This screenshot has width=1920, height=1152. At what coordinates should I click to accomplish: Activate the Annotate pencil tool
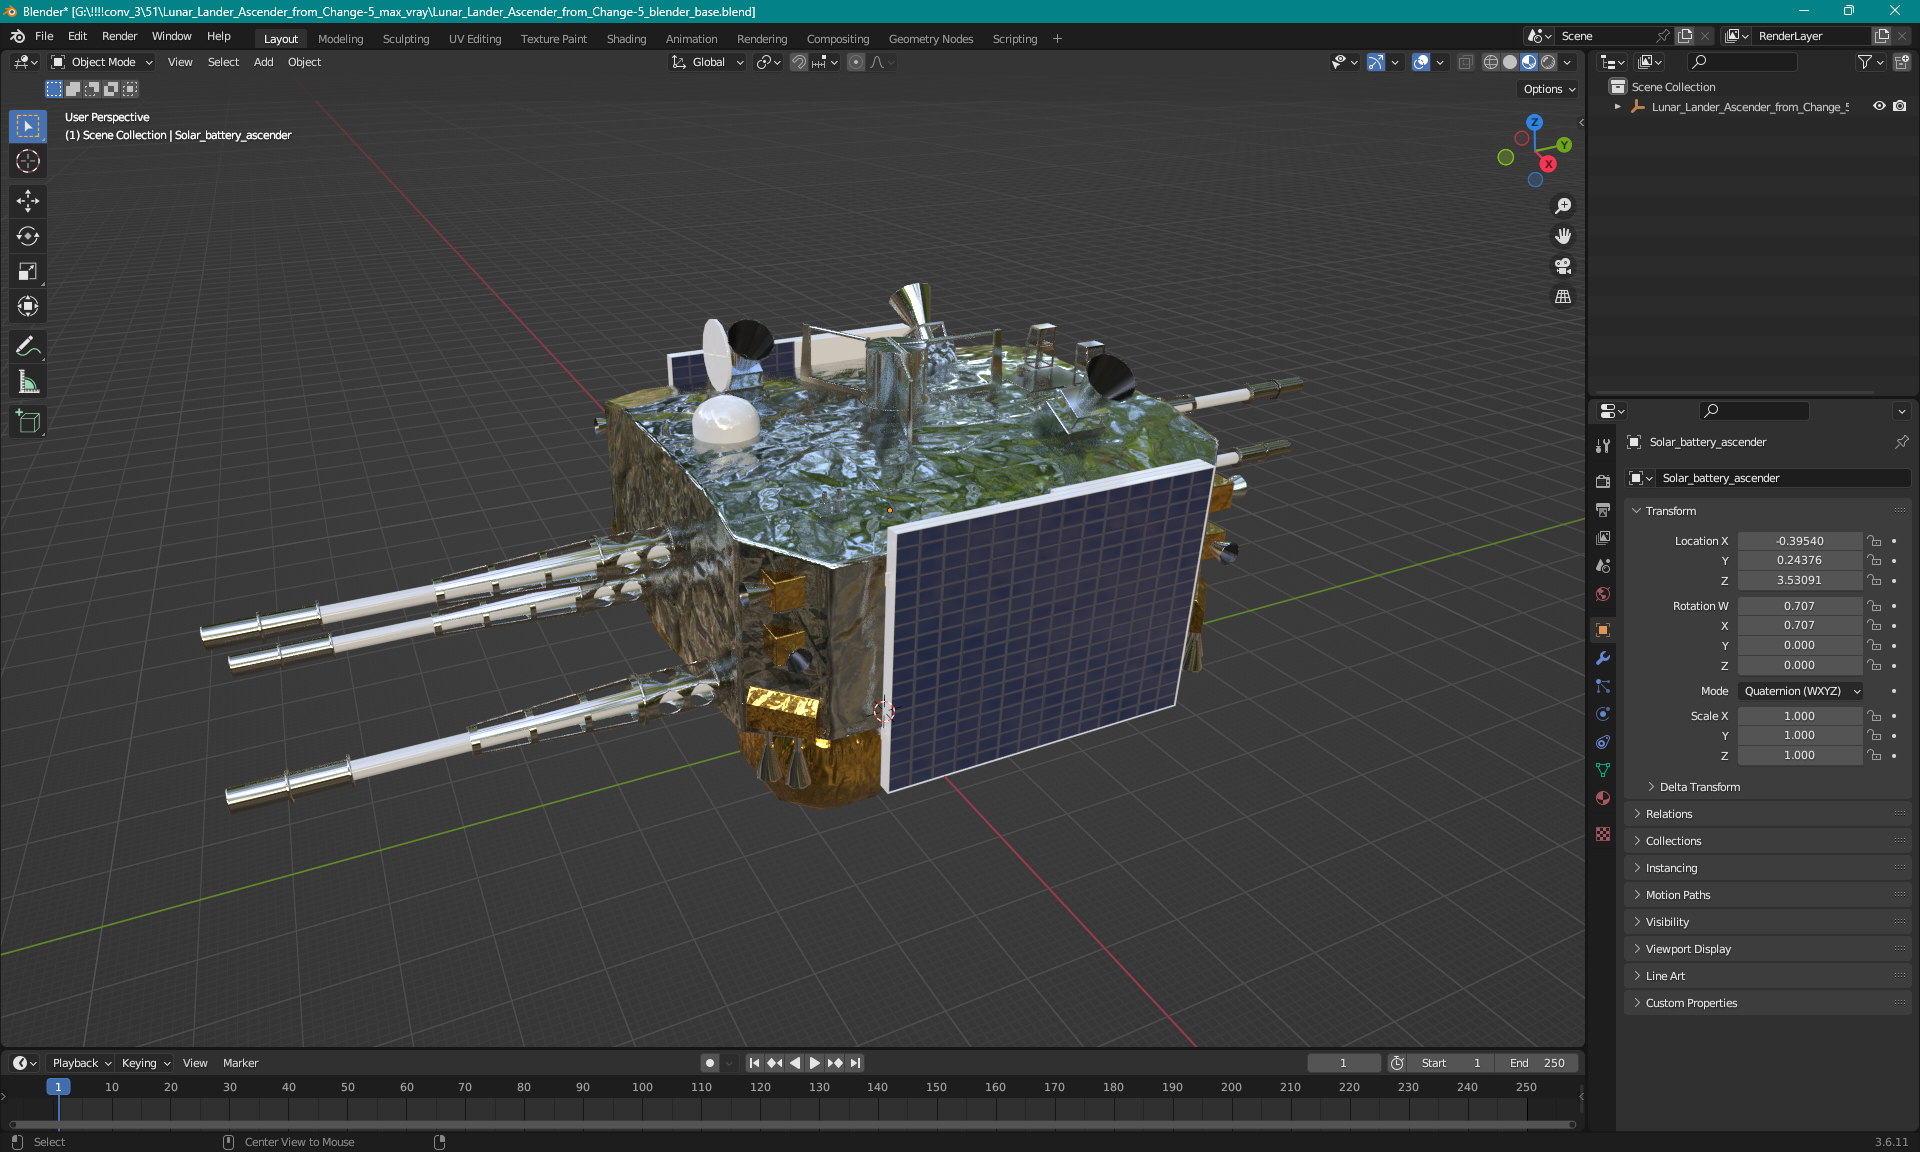[28, 346]
